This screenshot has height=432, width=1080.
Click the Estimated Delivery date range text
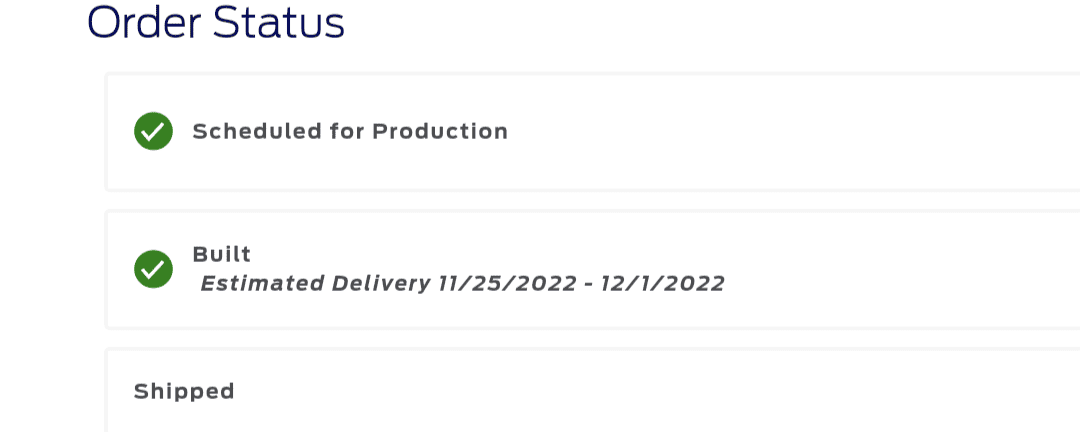click(x=462, y=283)
